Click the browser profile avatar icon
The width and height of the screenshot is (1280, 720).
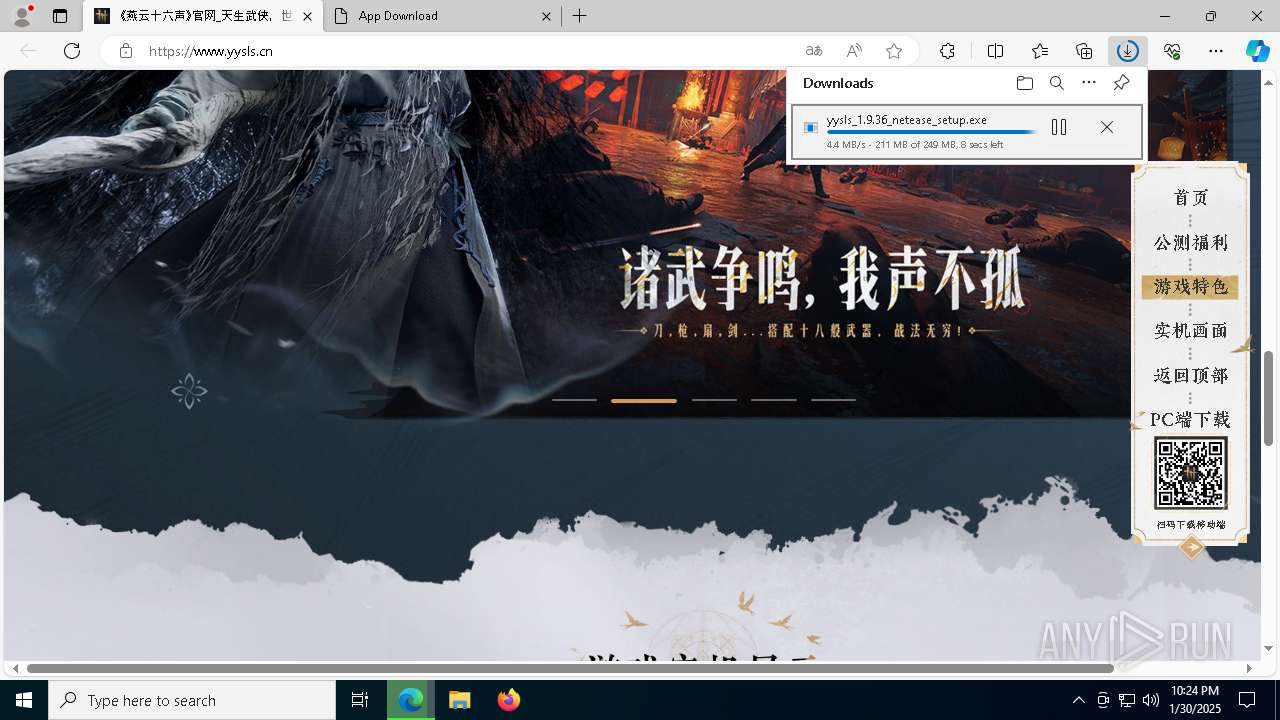coord(21,16)
